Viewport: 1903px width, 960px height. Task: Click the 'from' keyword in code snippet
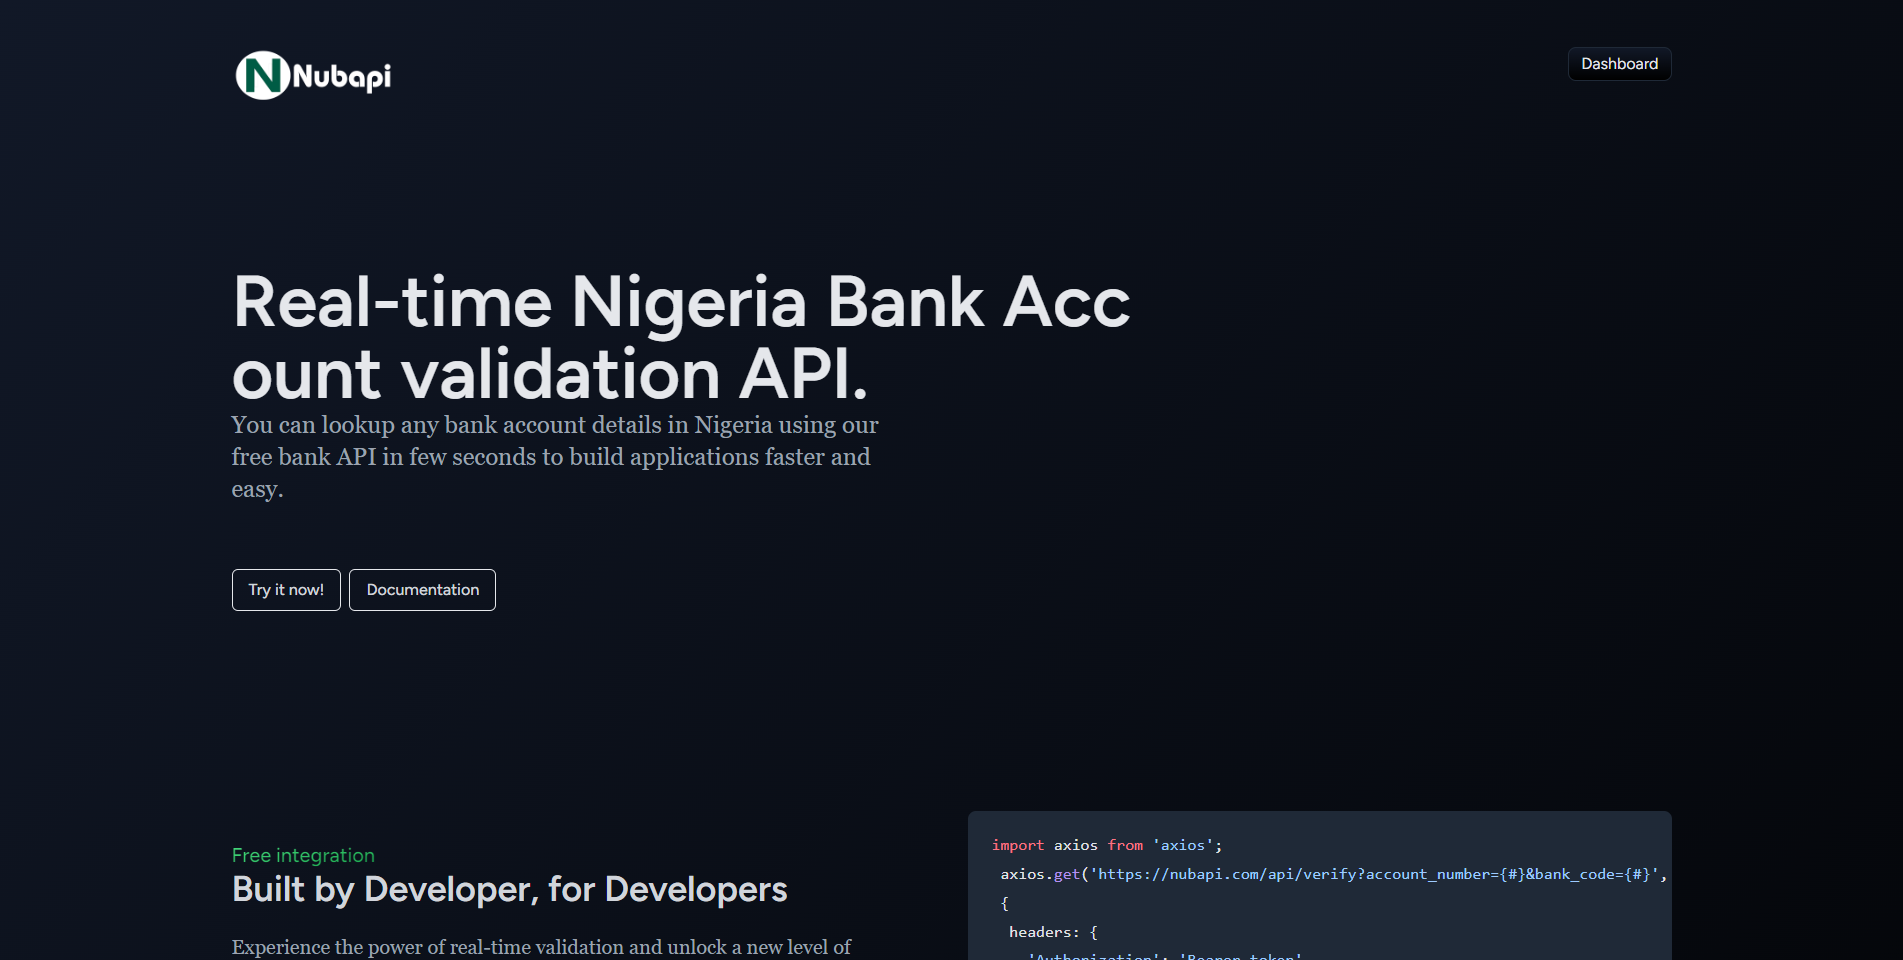click(x=1125, y=845)
